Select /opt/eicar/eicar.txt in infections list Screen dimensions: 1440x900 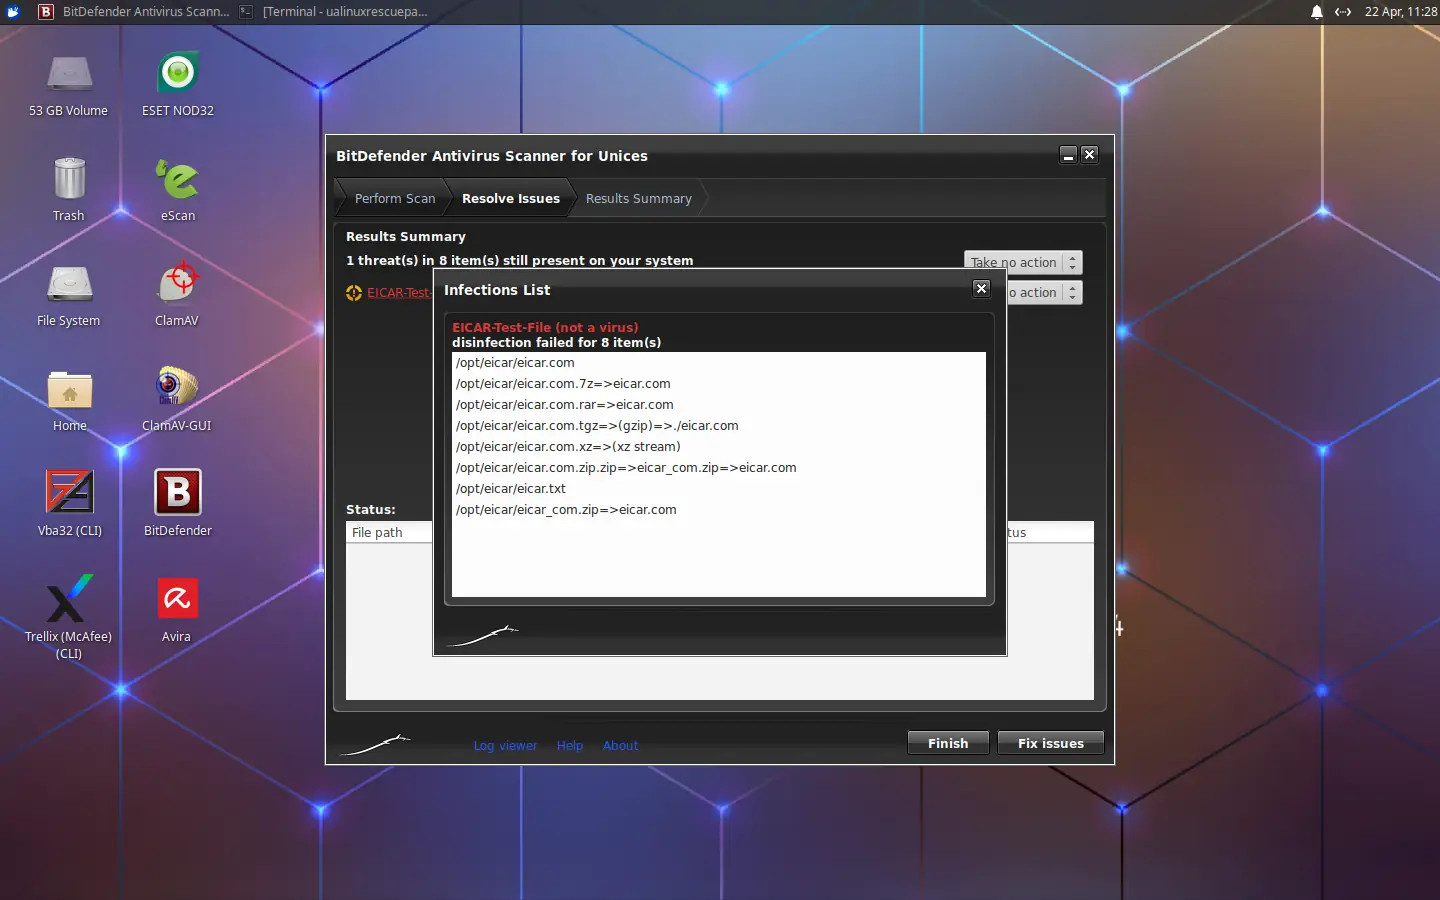719,489
